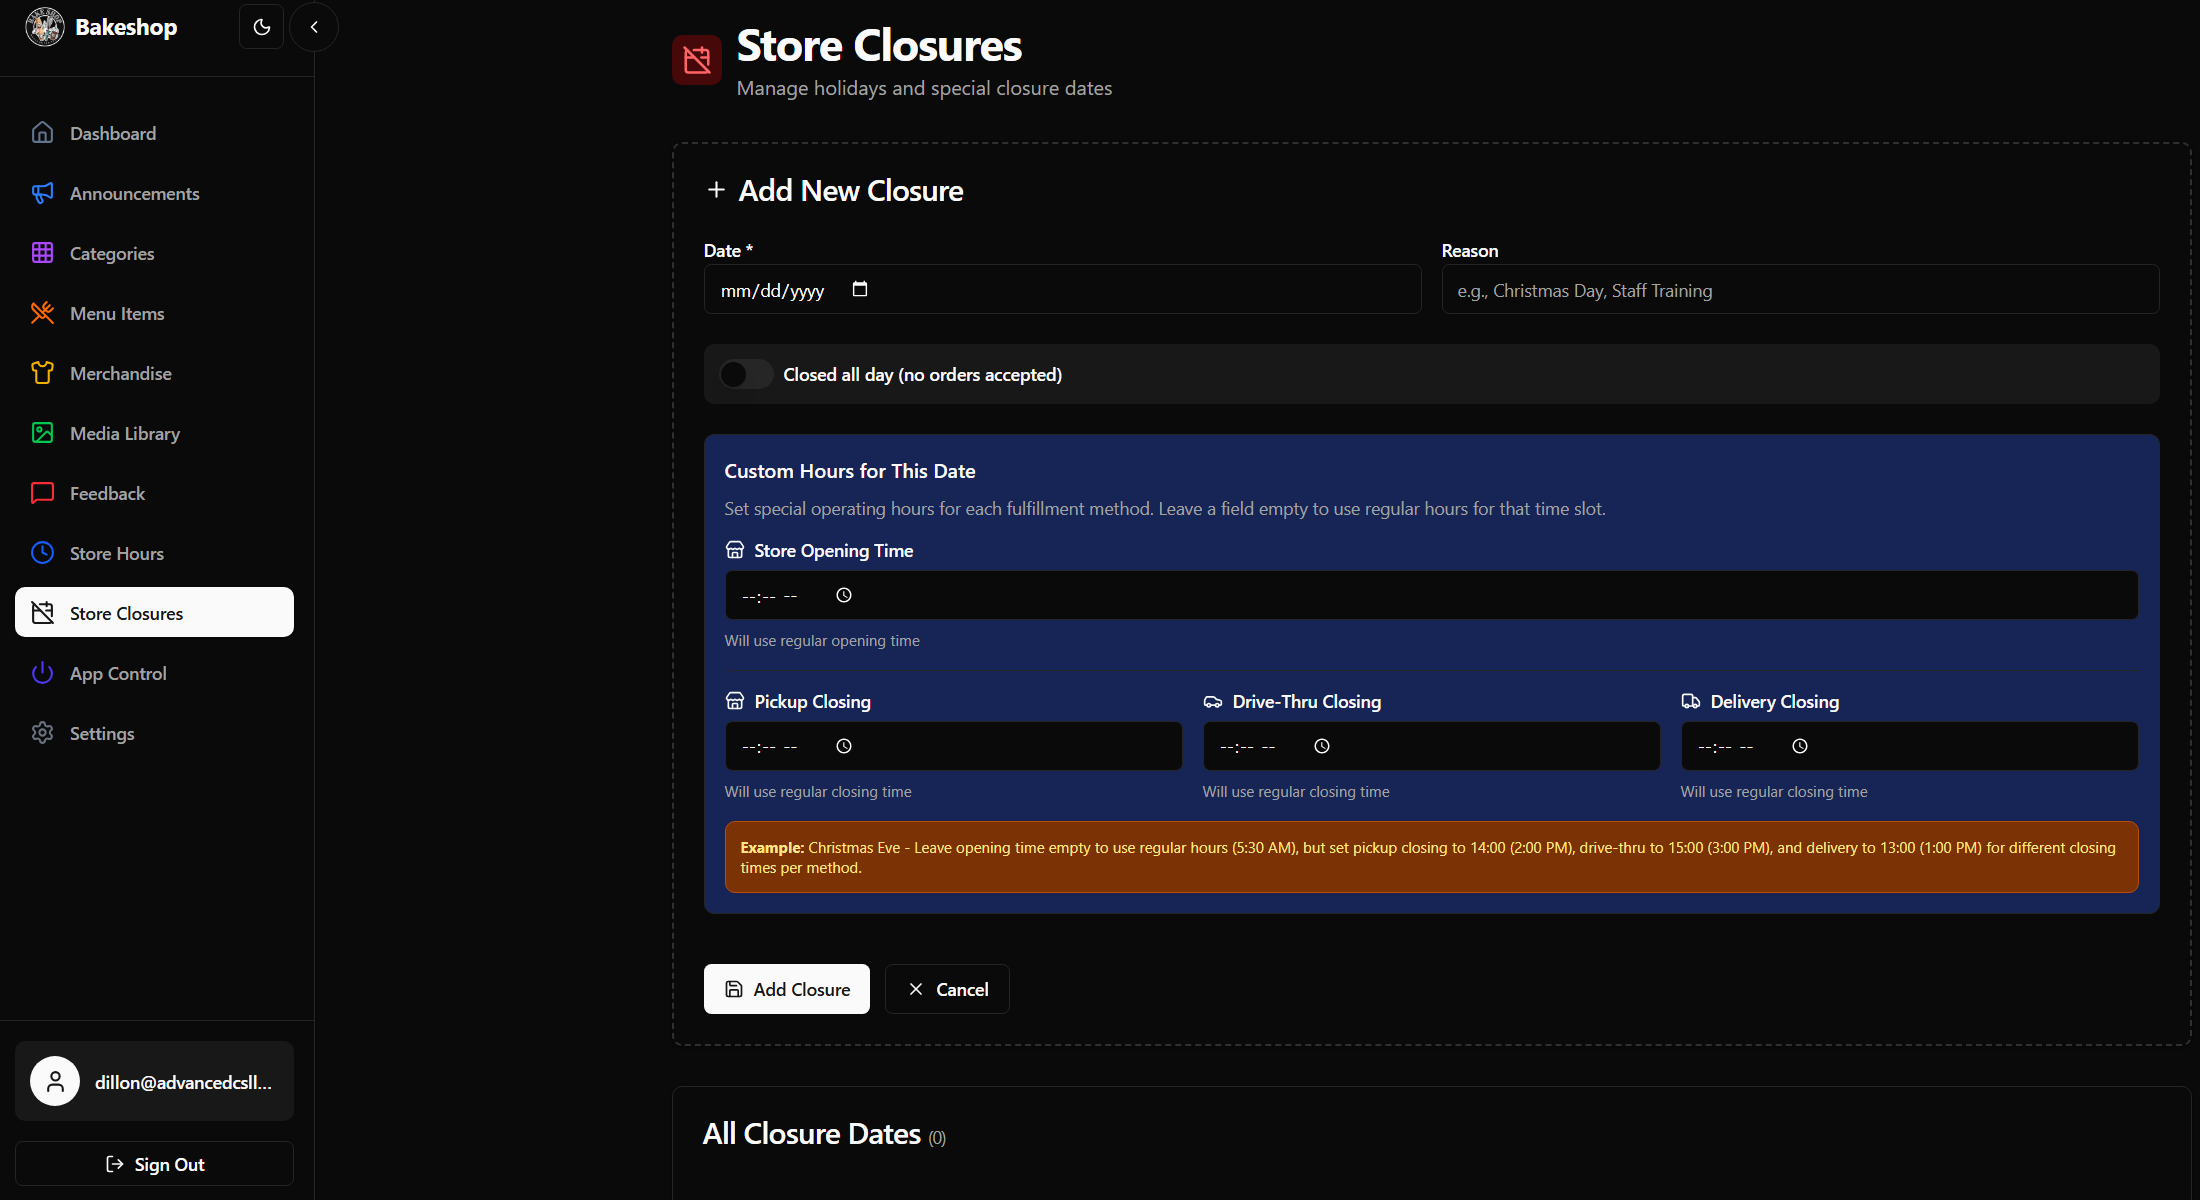Click the All Closure Dates heading
Viewport: 2200px width, 1200px height.
point(812,1134)
